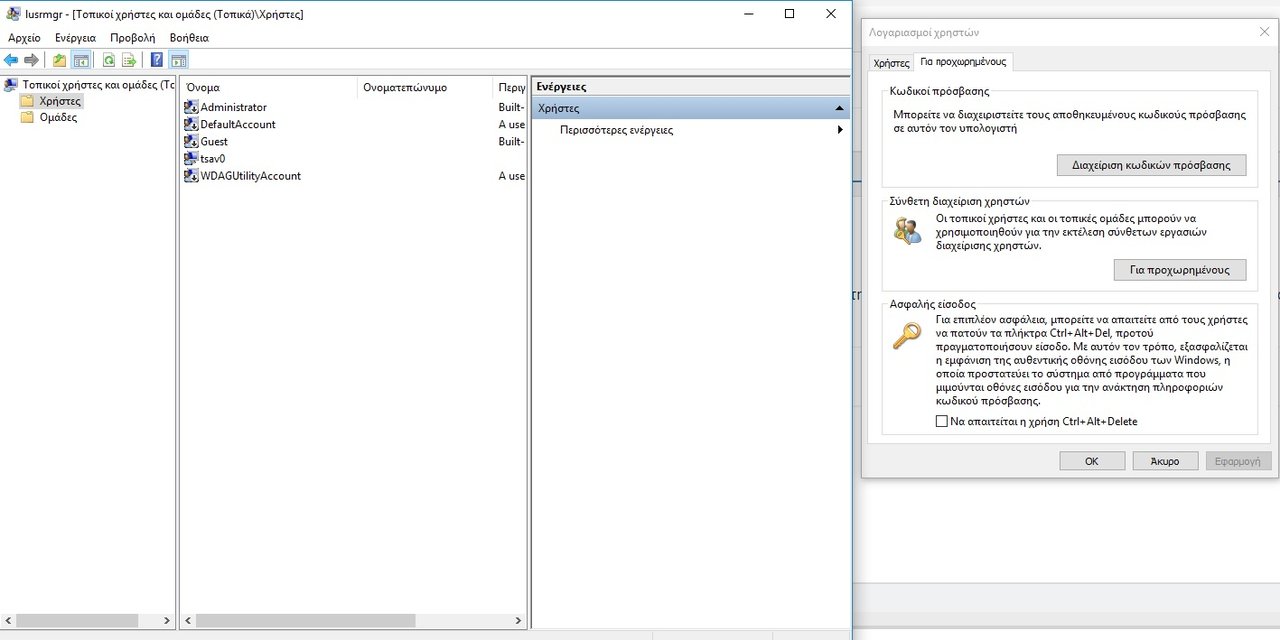Open the Ενέργεια menu
This screenshot has height=640, width=1280.
click(x=75, y=37)
